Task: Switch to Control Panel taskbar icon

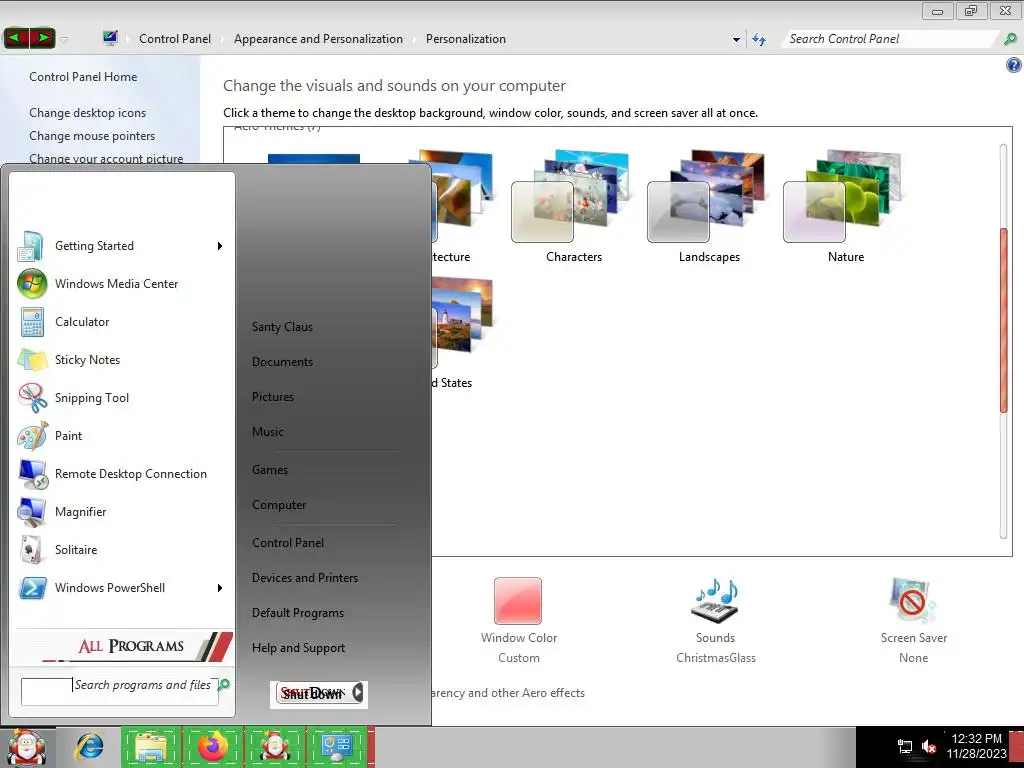Action: pyautogui.click(x=336, y=748)
